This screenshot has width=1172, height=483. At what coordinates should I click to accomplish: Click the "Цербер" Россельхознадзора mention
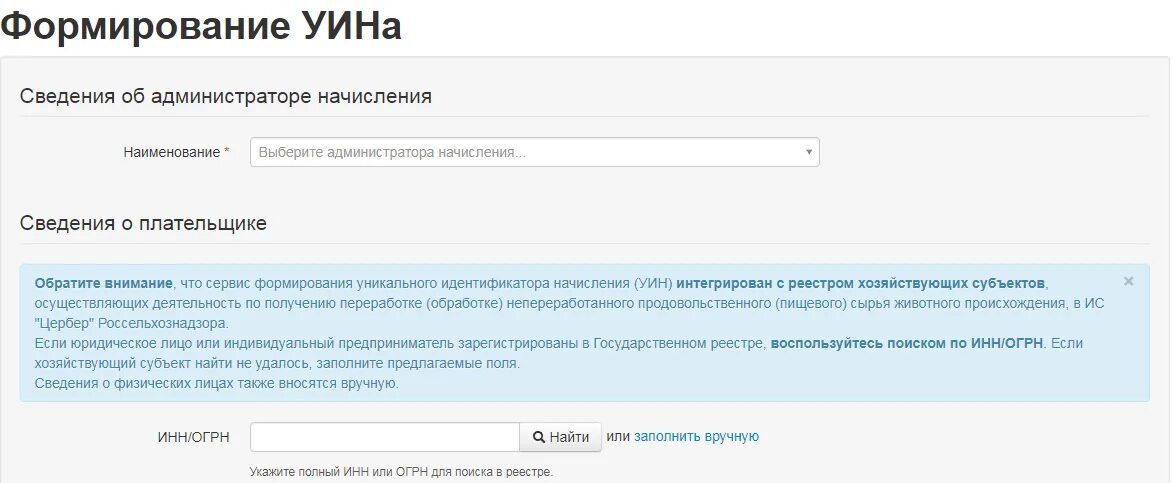(131, 324)
